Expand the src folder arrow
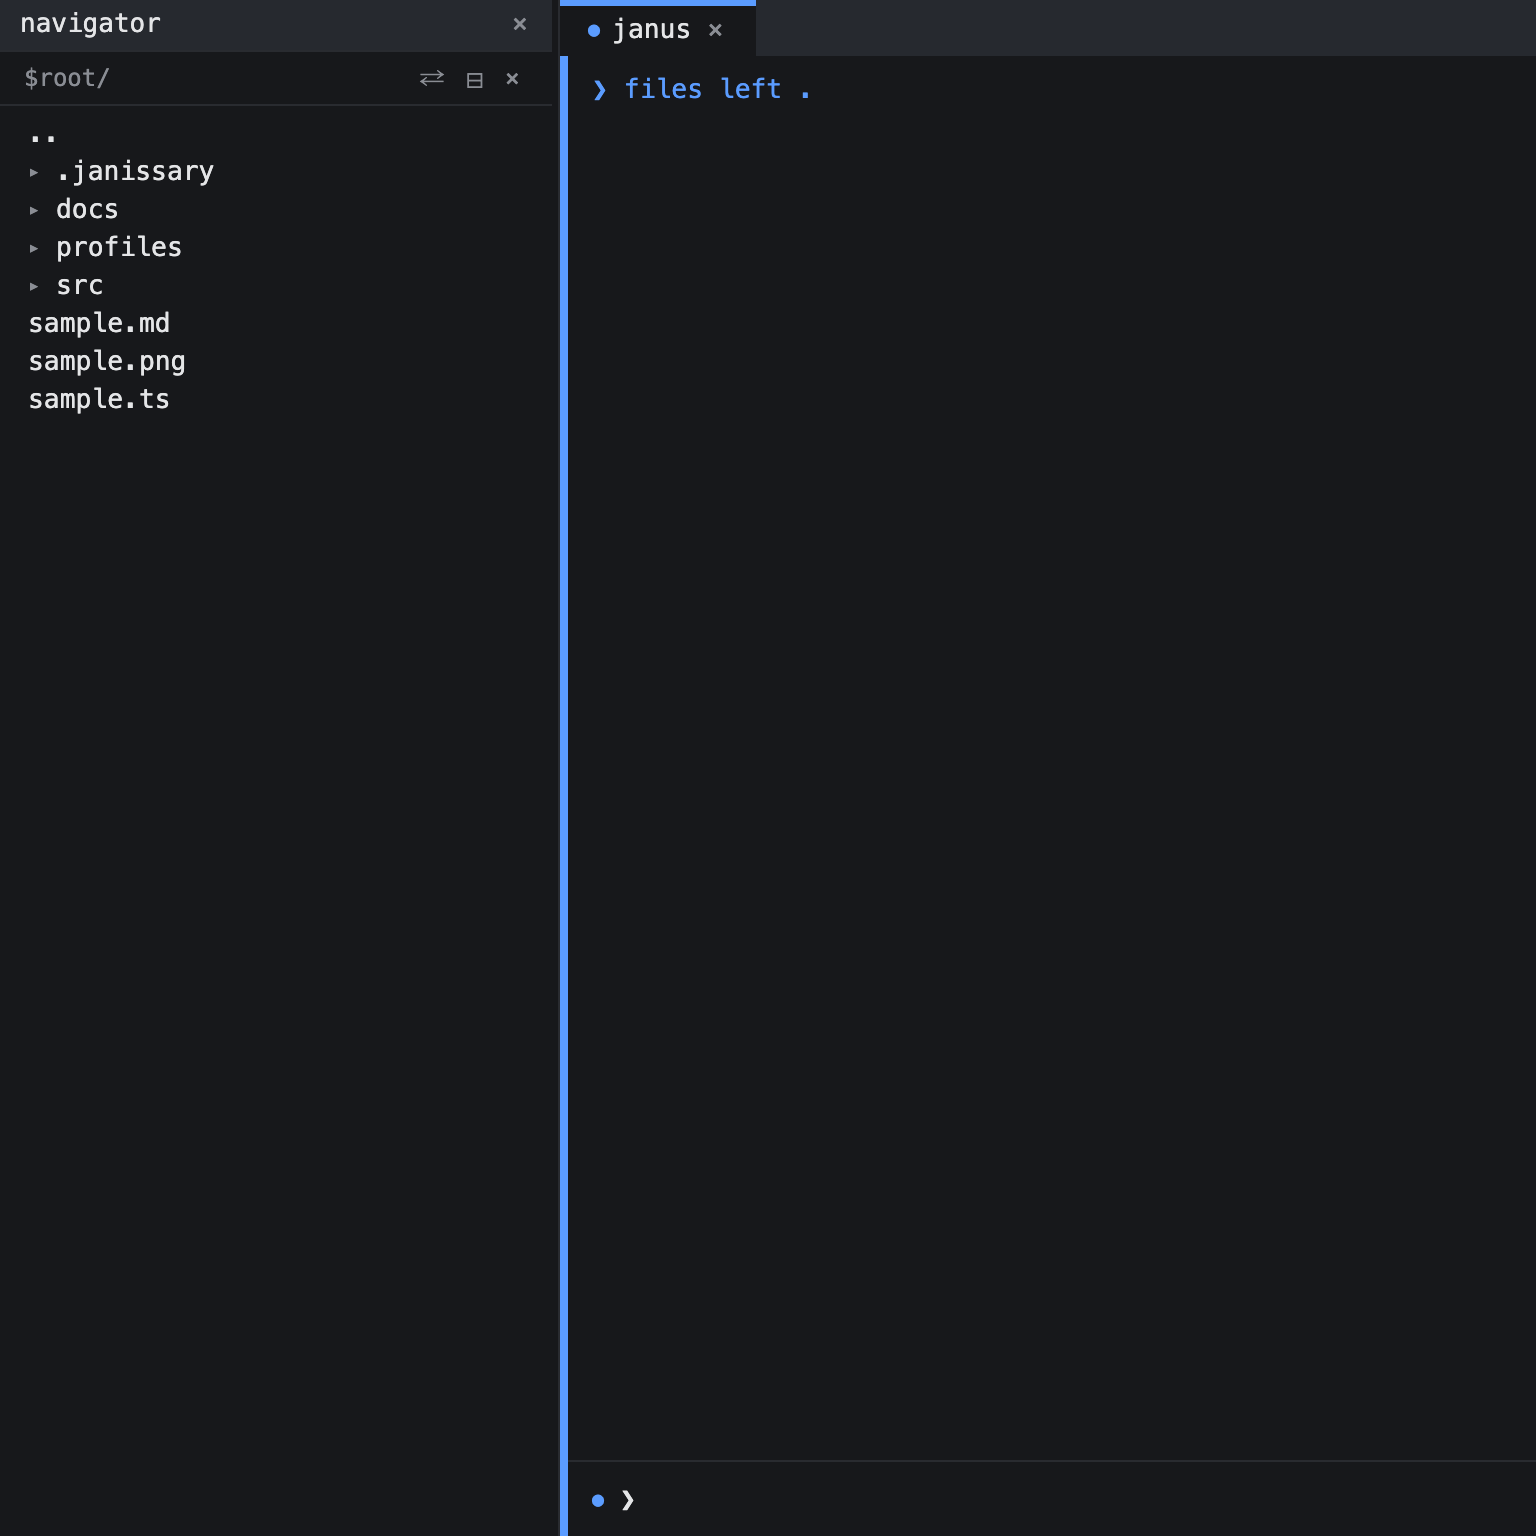1536x1536 pixels. (34, 286)
